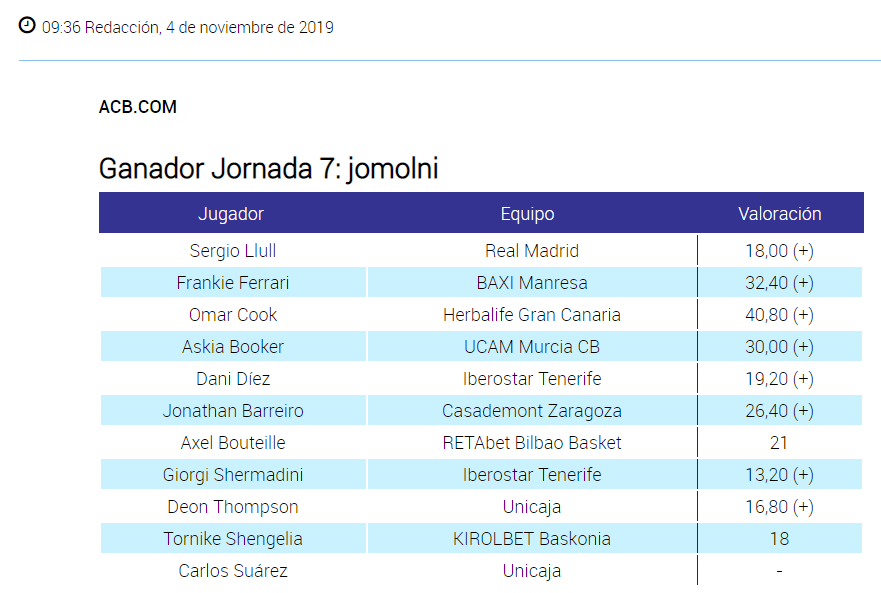Open Dani Díez player link
881x593 pixels.
click(232, 379)
